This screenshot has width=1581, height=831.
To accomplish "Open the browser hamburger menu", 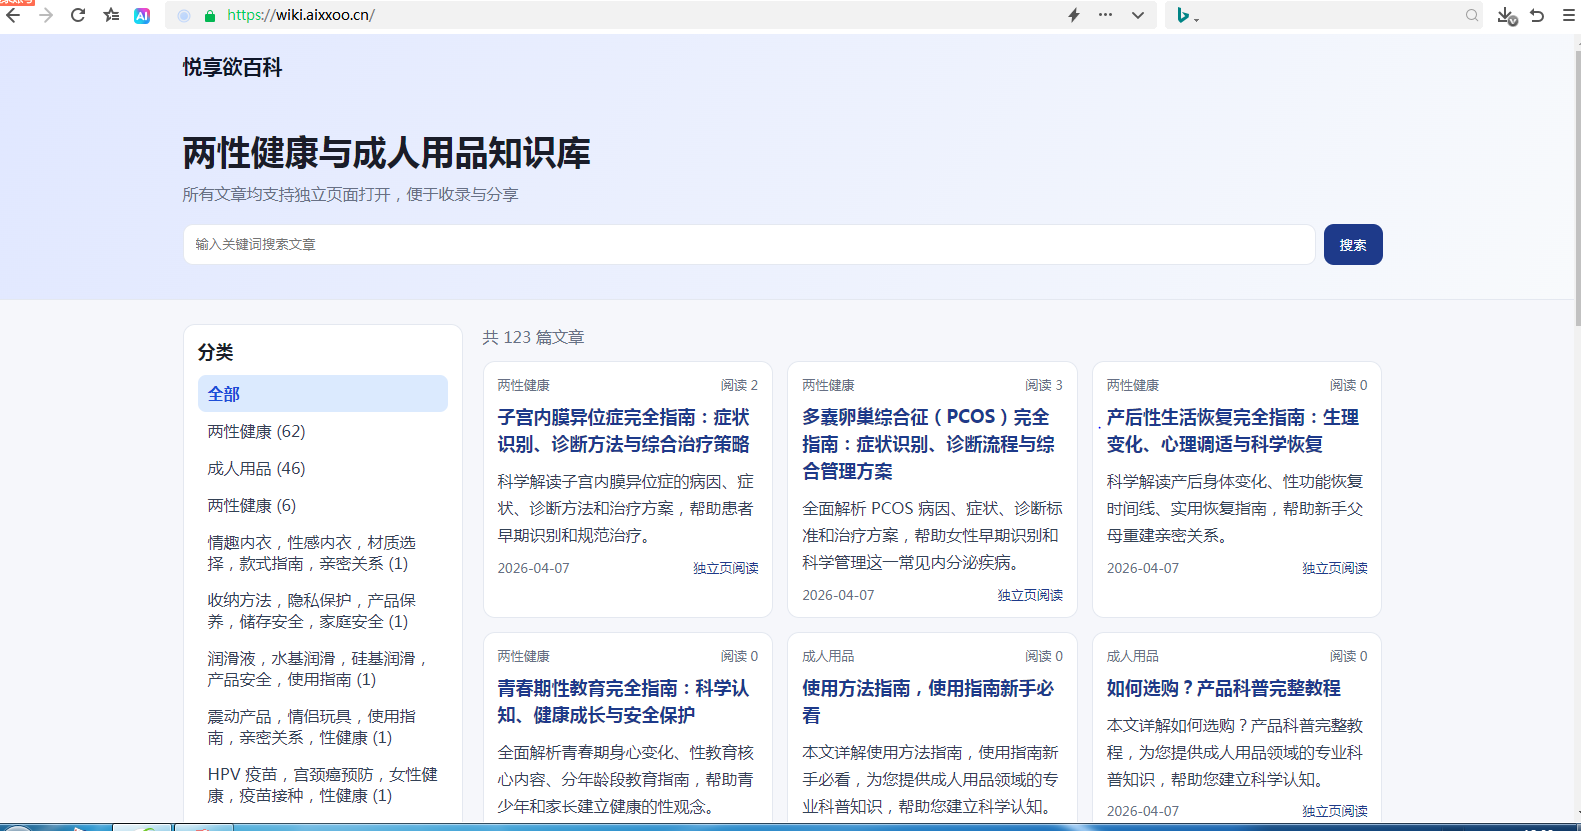I will pos(1568,15).
